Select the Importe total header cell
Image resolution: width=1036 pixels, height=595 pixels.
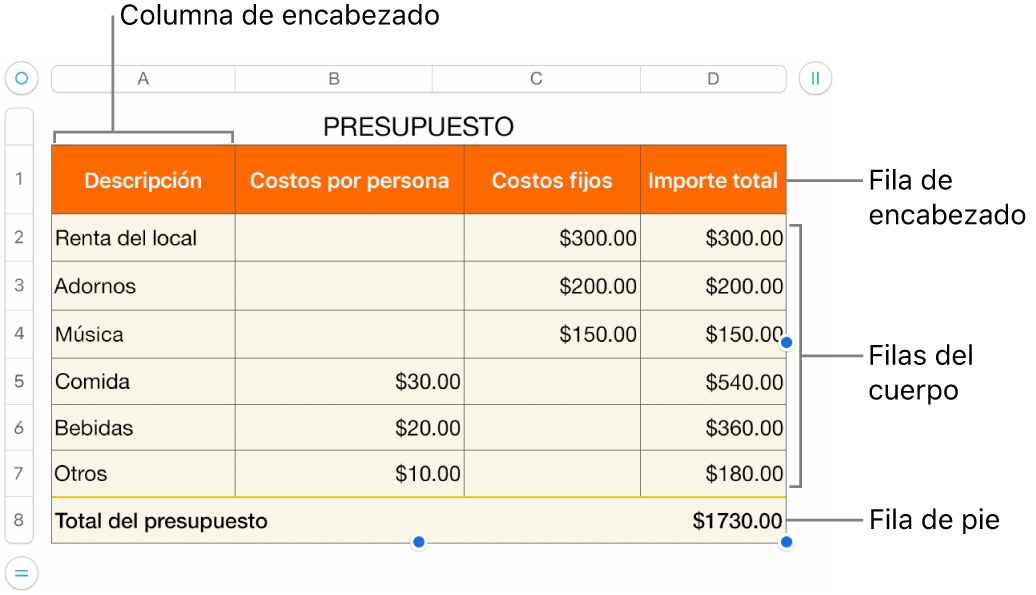point(713,180)
